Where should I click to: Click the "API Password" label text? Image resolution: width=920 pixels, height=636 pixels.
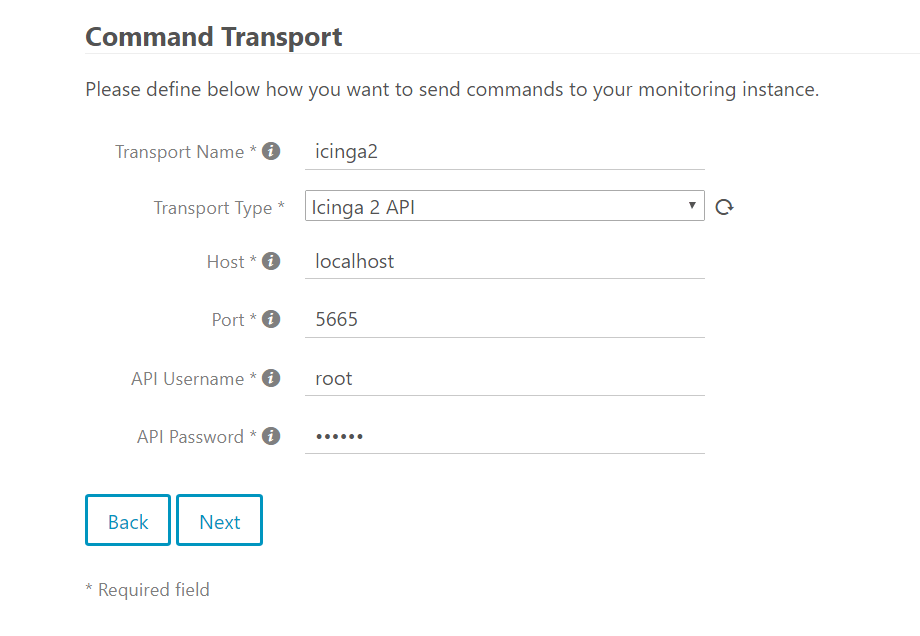(190, 437)
